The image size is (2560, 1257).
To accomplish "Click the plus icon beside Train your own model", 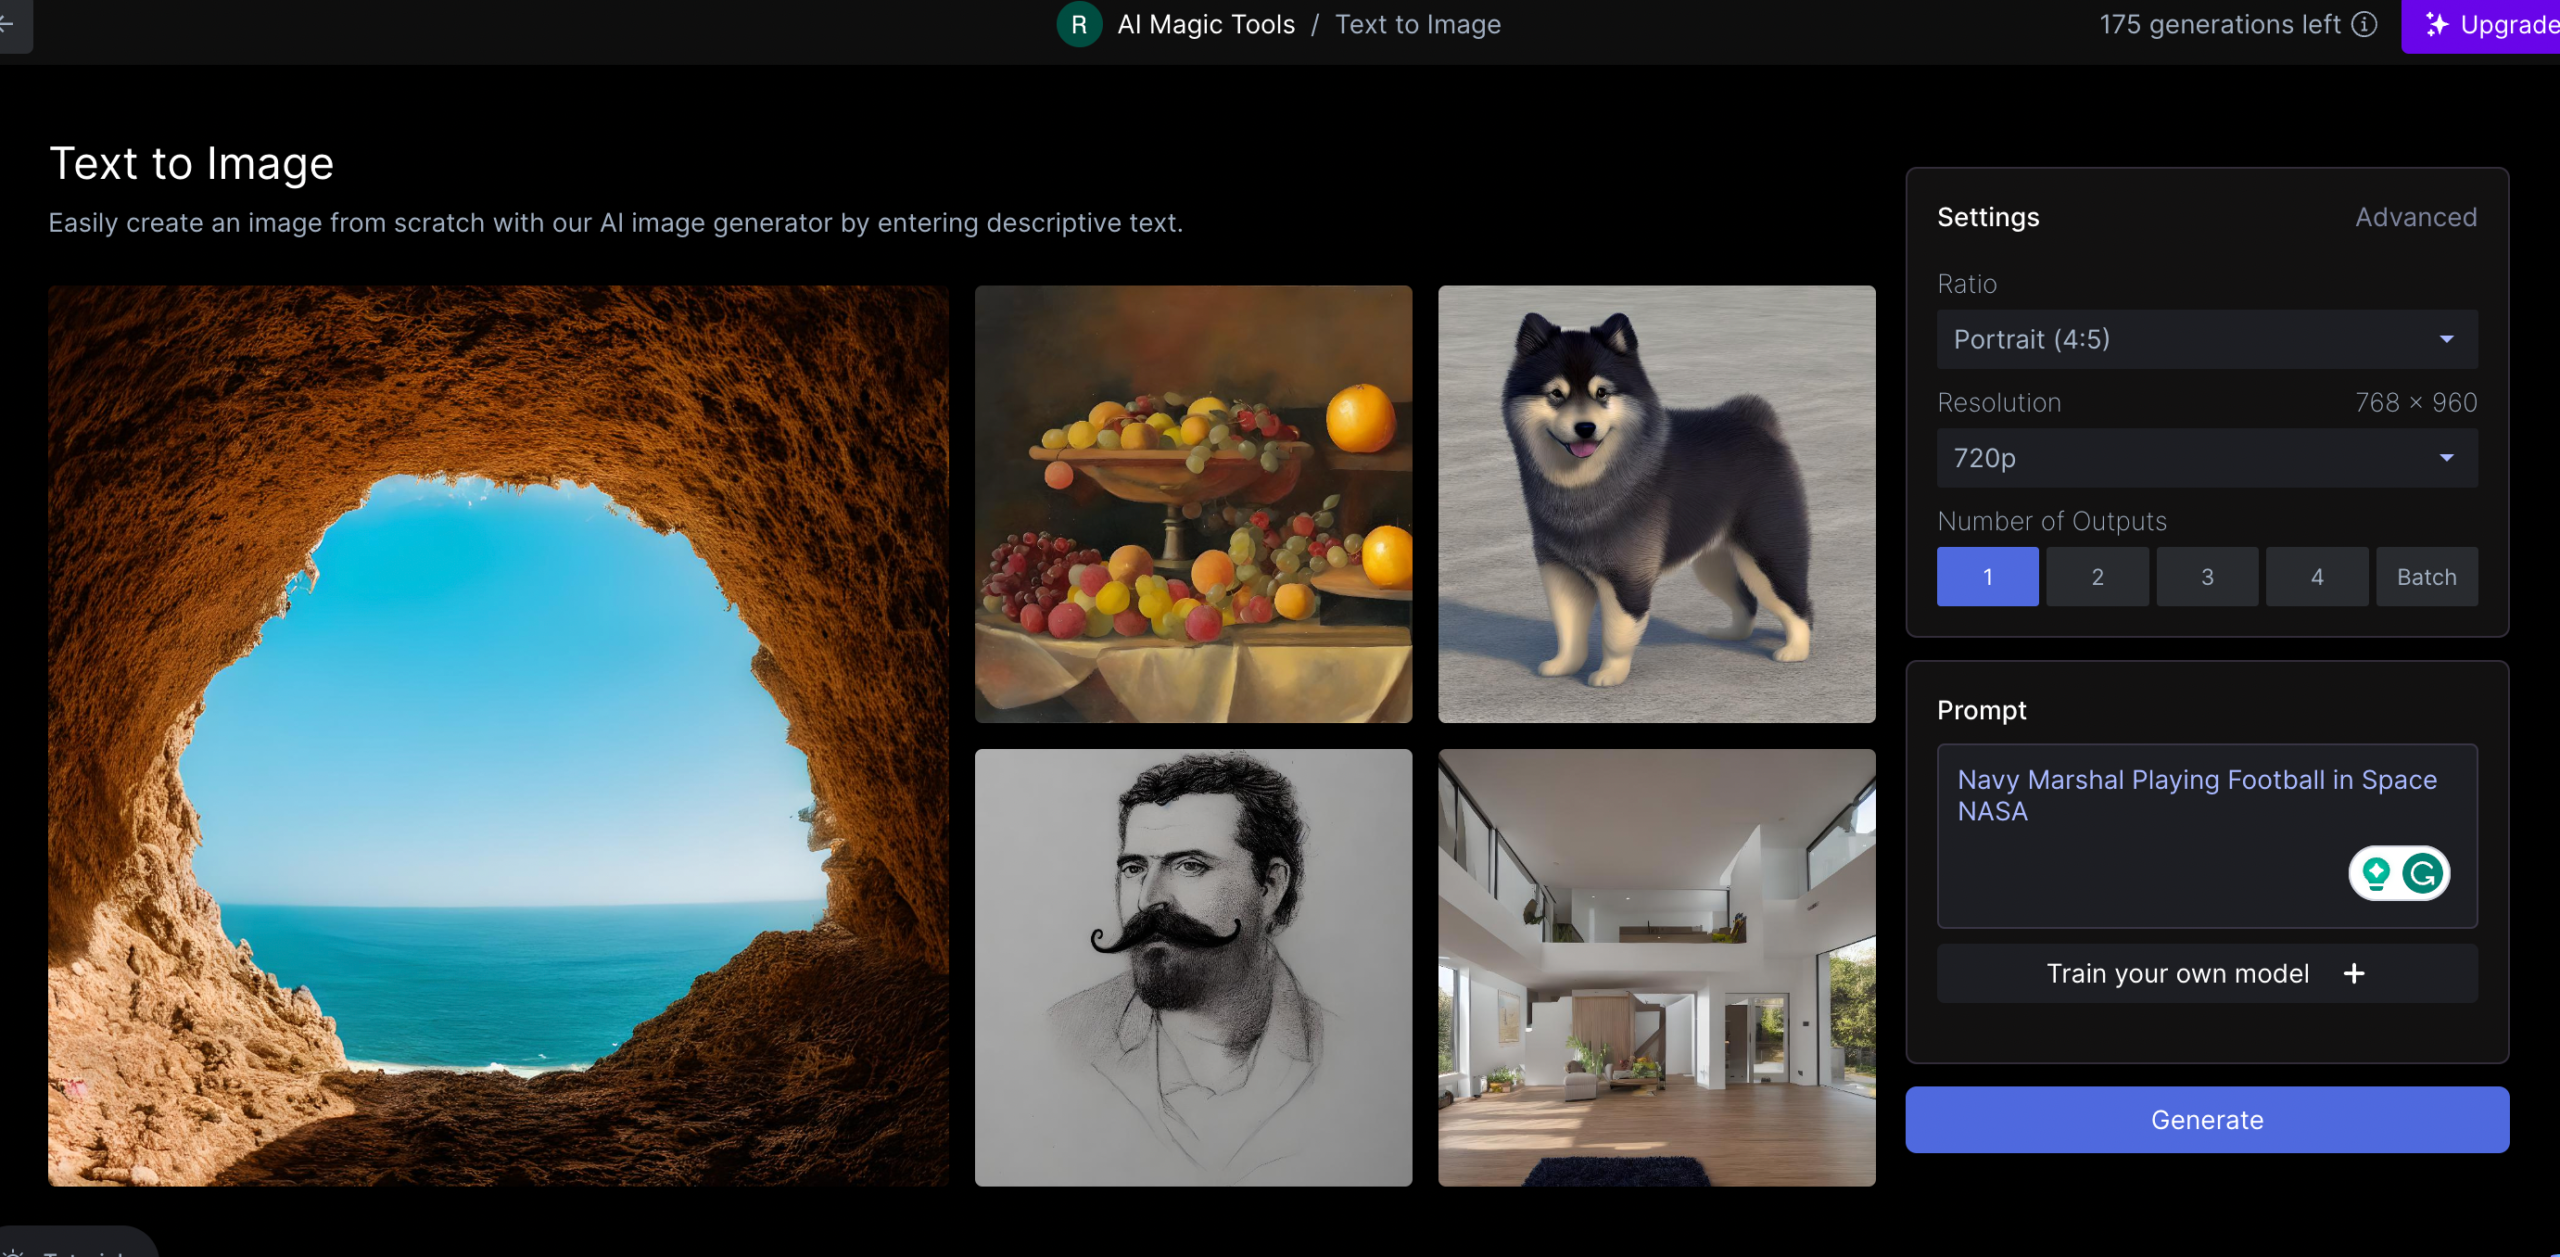I will coord(2354,974).
